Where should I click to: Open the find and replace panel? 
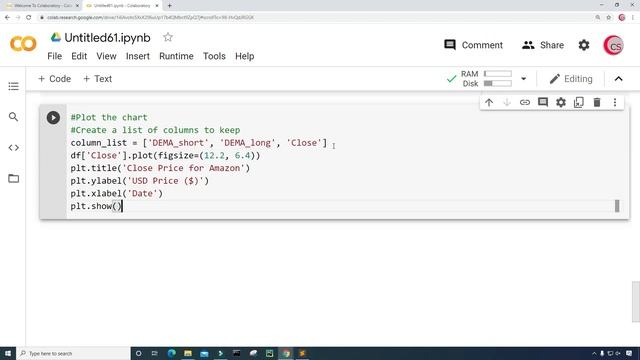13,117
